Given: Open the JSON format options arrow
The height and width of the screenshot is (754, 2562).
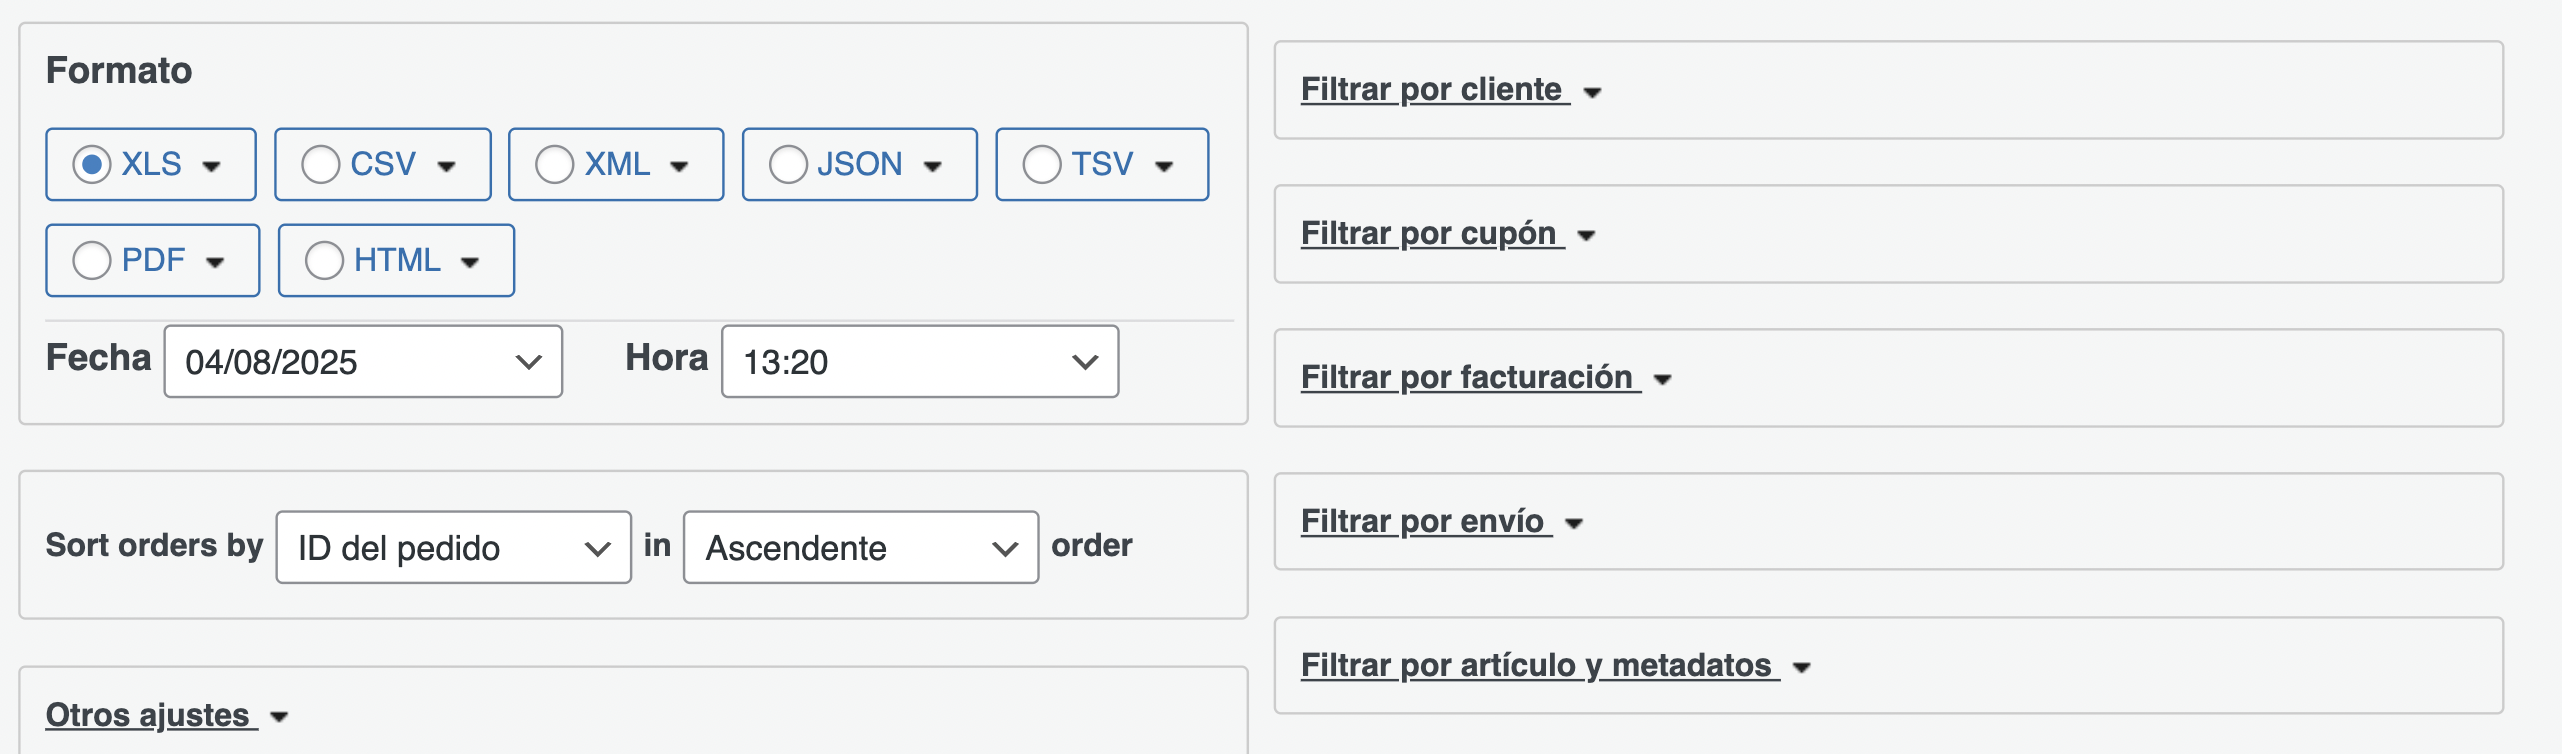Looking at the screenshot, I should 933,166.
